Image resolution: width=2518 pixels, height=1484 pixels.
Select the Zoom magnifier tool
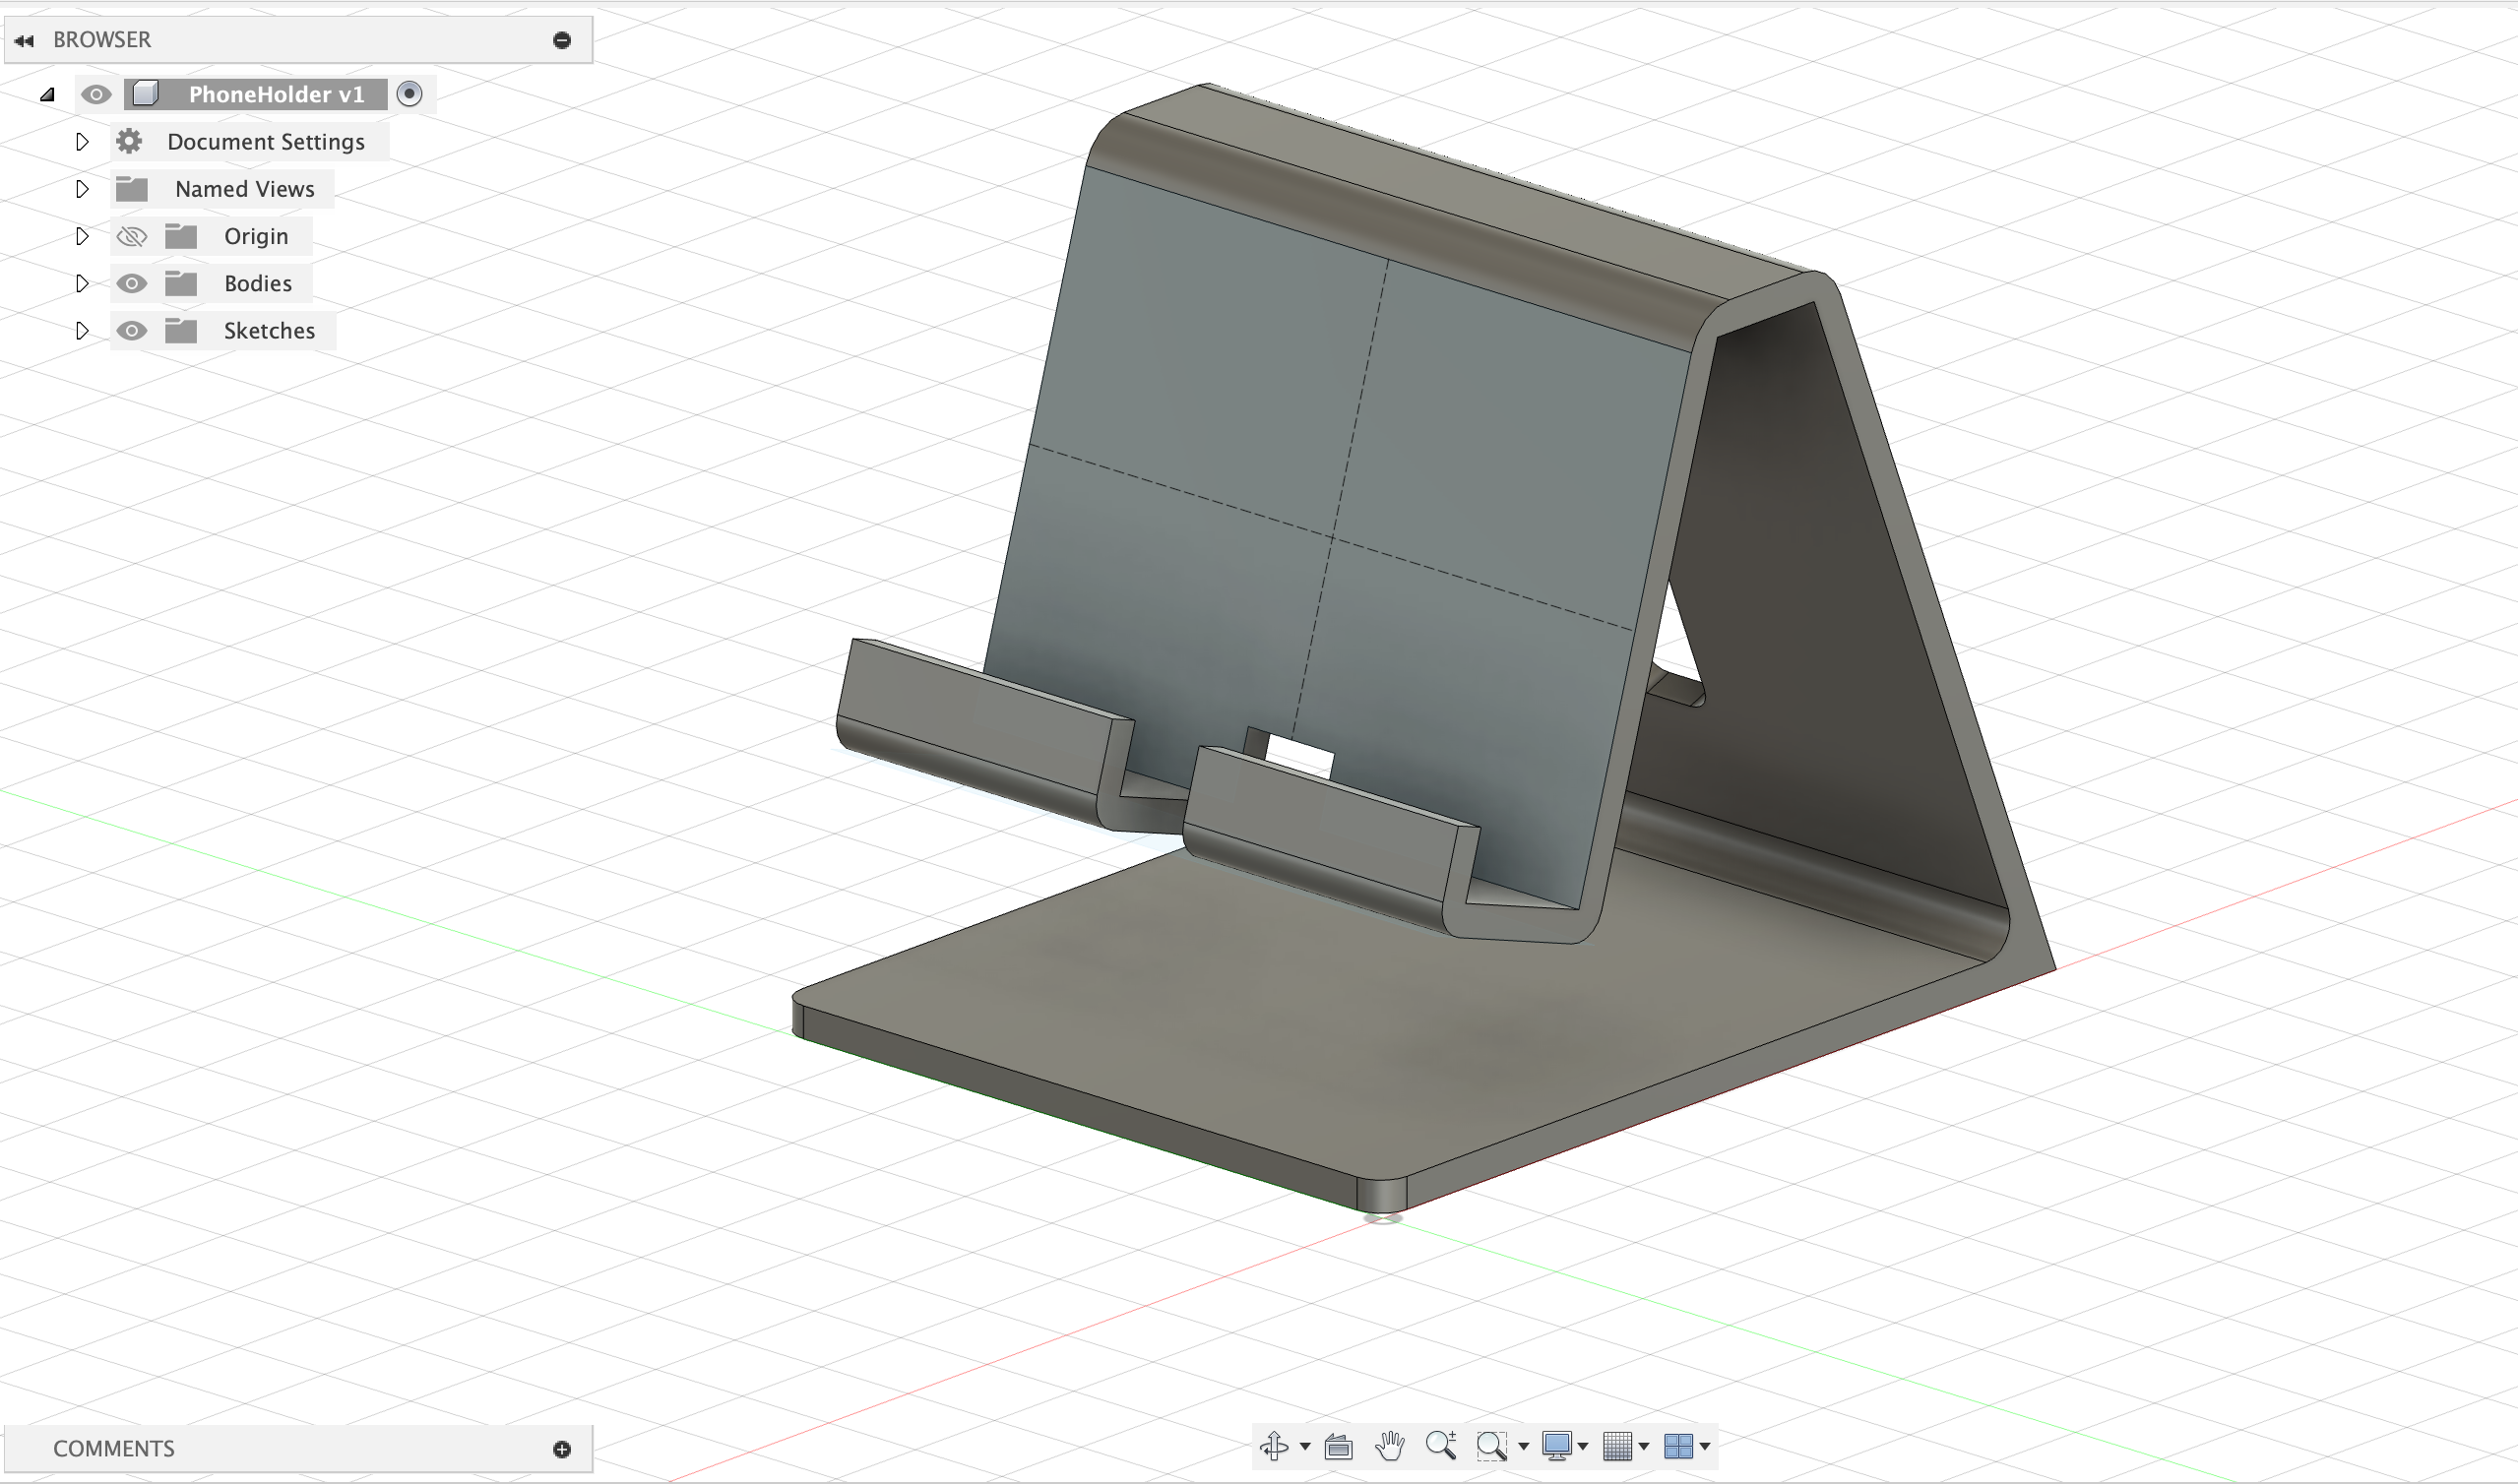(1441, 1445)
